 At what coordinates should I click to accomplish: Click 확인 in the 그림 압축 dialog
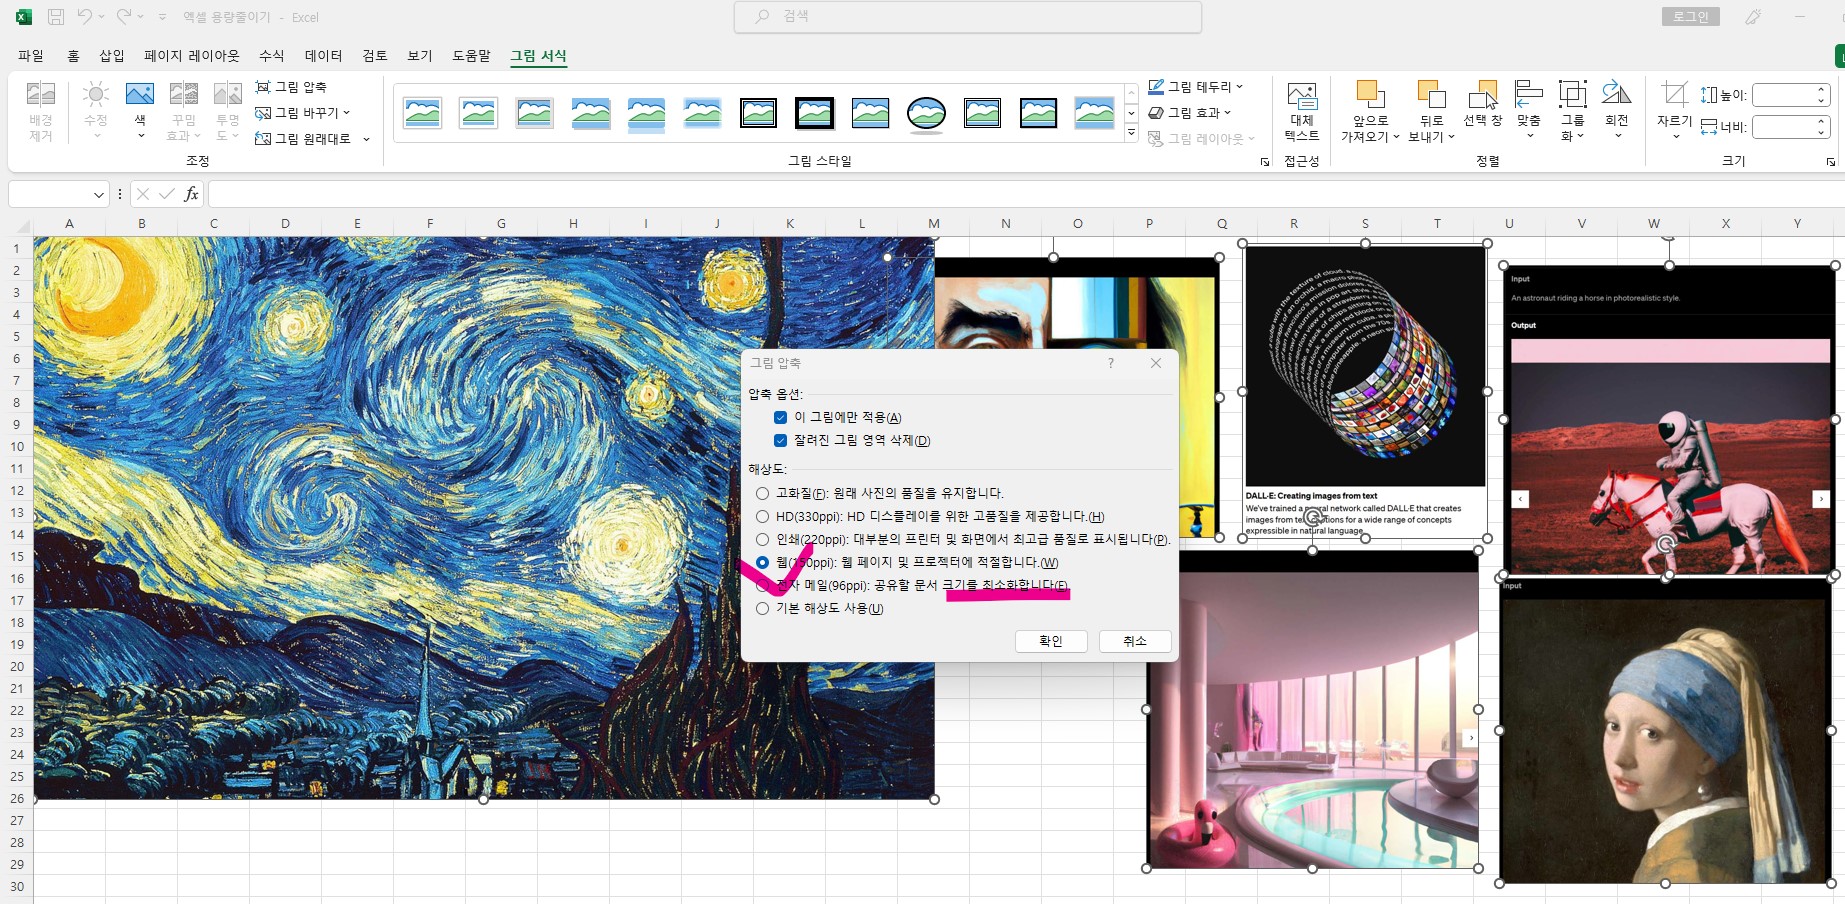1051,641
